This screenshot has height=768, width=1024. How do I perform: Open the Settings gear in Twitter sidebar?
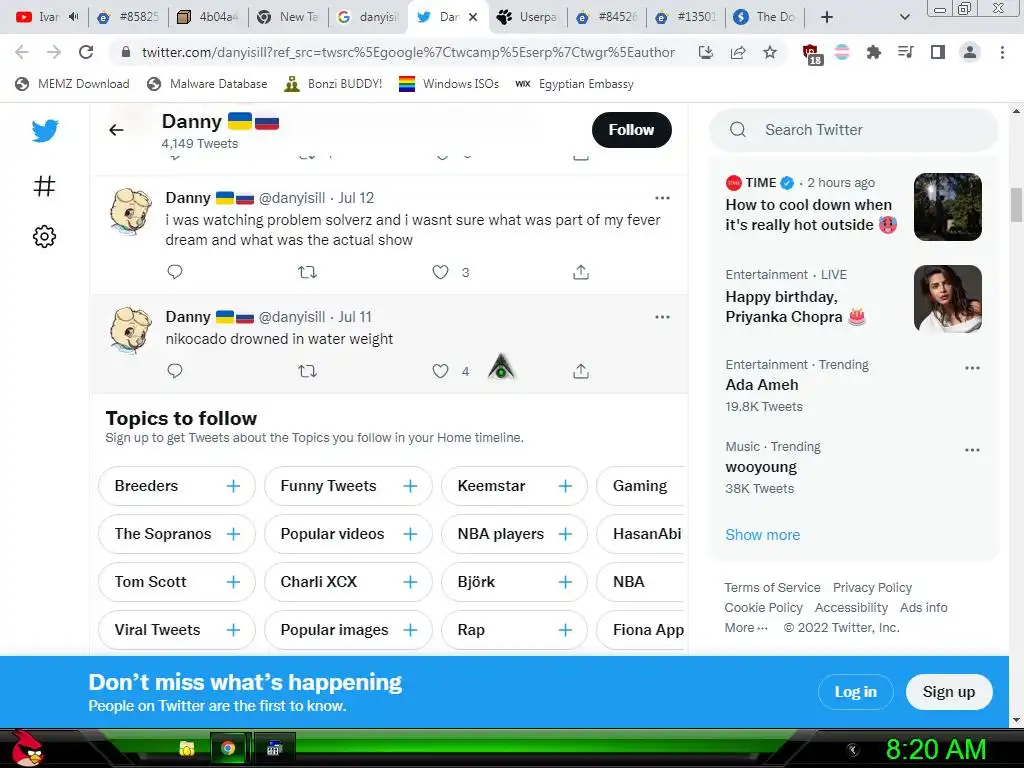pos(44,236)
